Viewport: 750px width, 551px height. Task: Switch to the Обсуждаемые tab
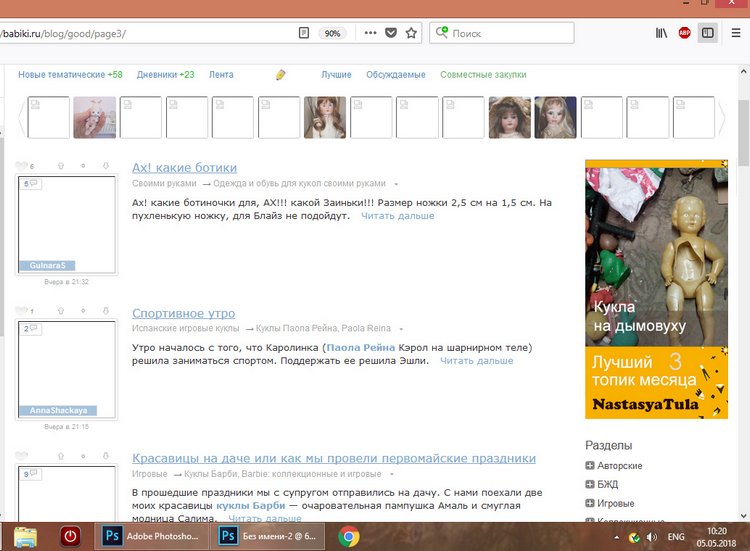395,75
